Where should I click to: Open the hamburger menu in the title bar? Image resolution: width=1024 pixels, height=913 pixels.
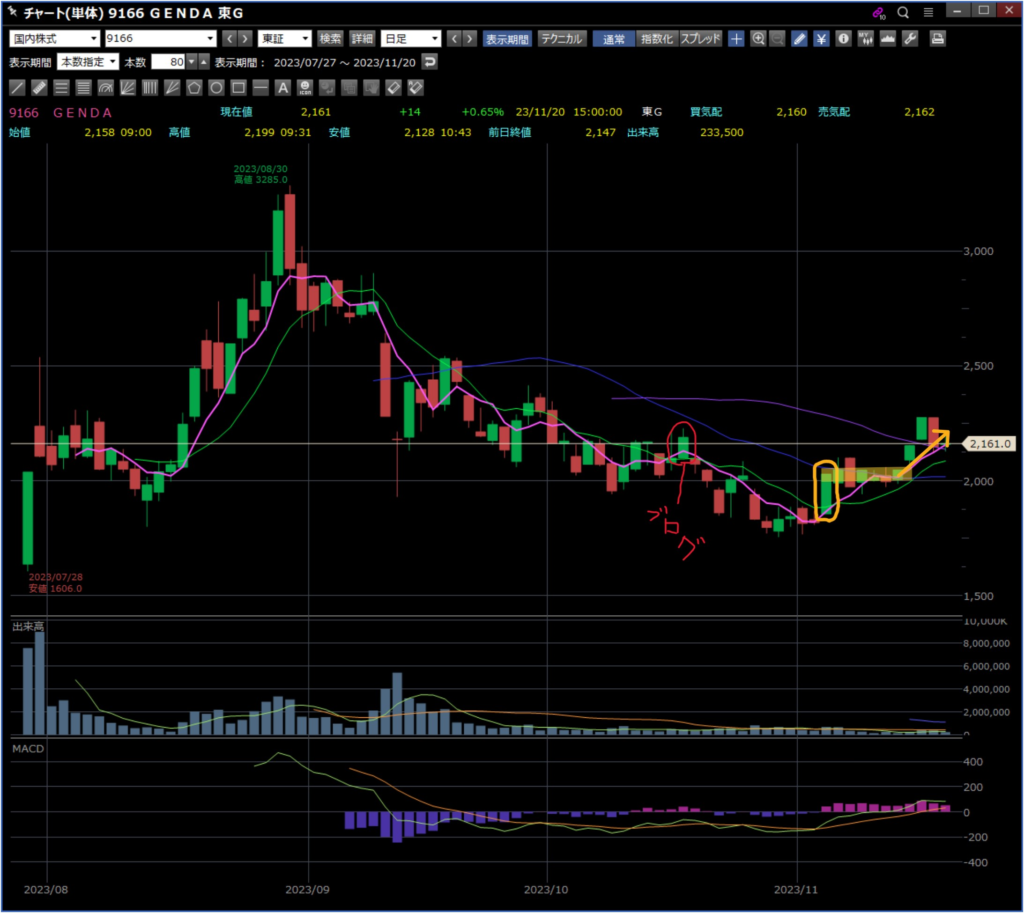(929, 12)
